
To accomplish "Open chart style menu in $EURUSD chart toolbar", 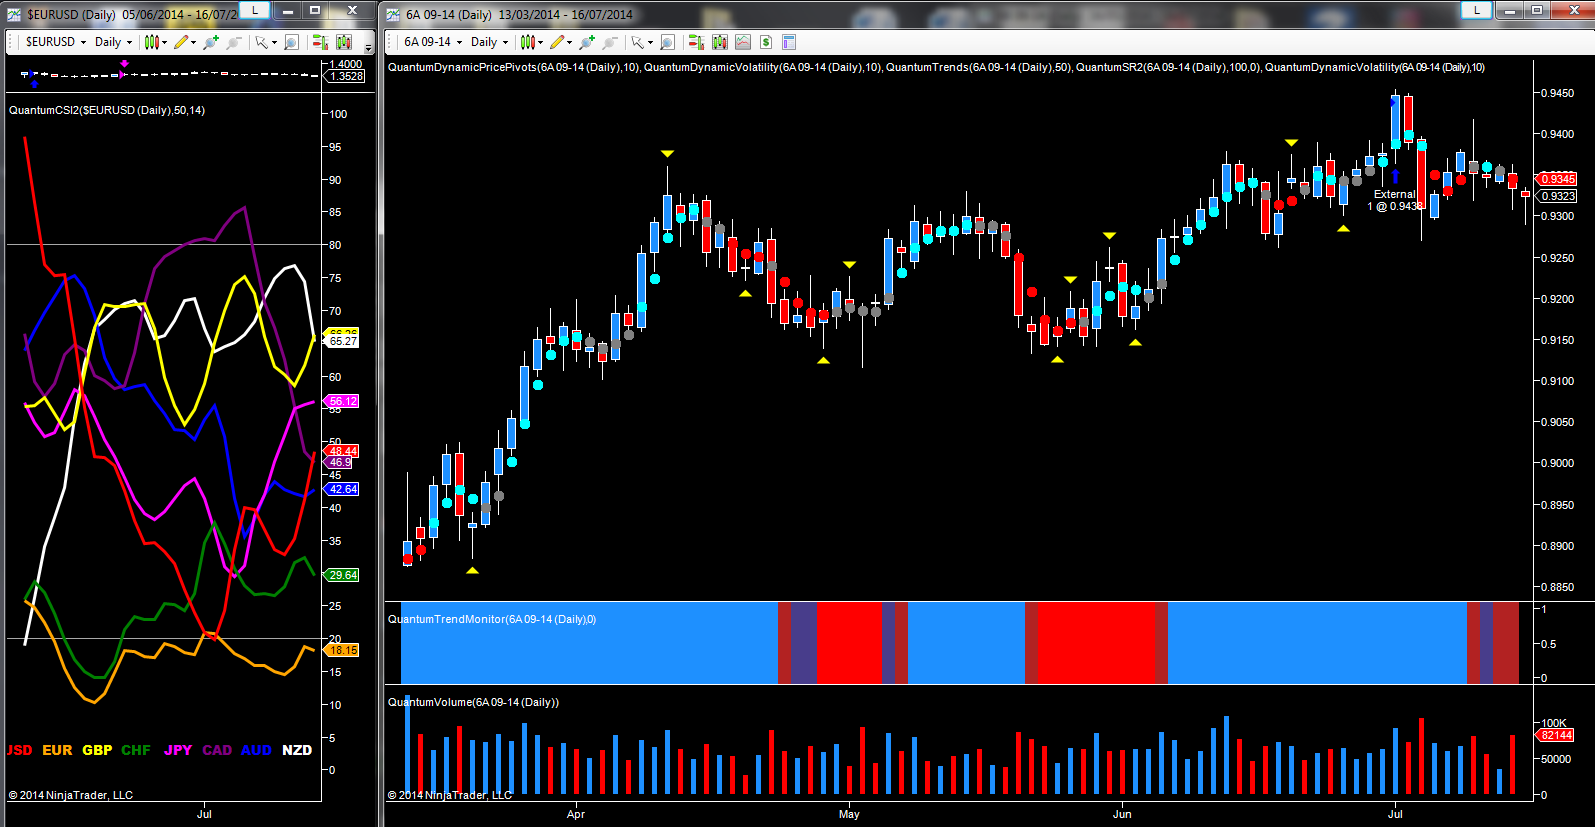I will [x=151, y=42].
